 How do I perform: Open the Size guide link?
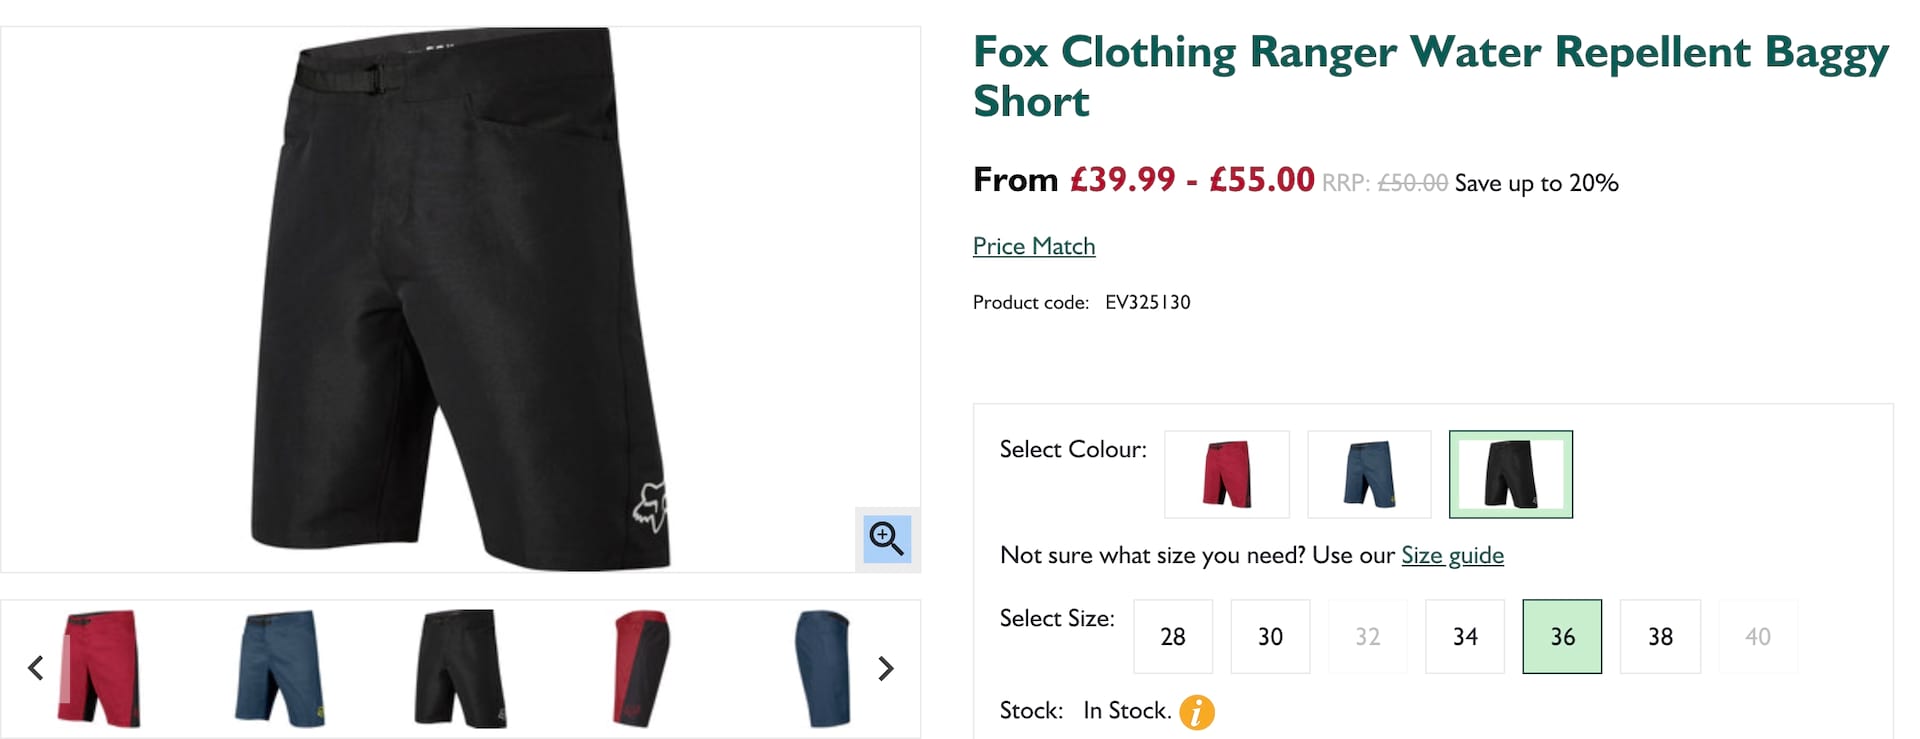click(x=1452, y=555)
